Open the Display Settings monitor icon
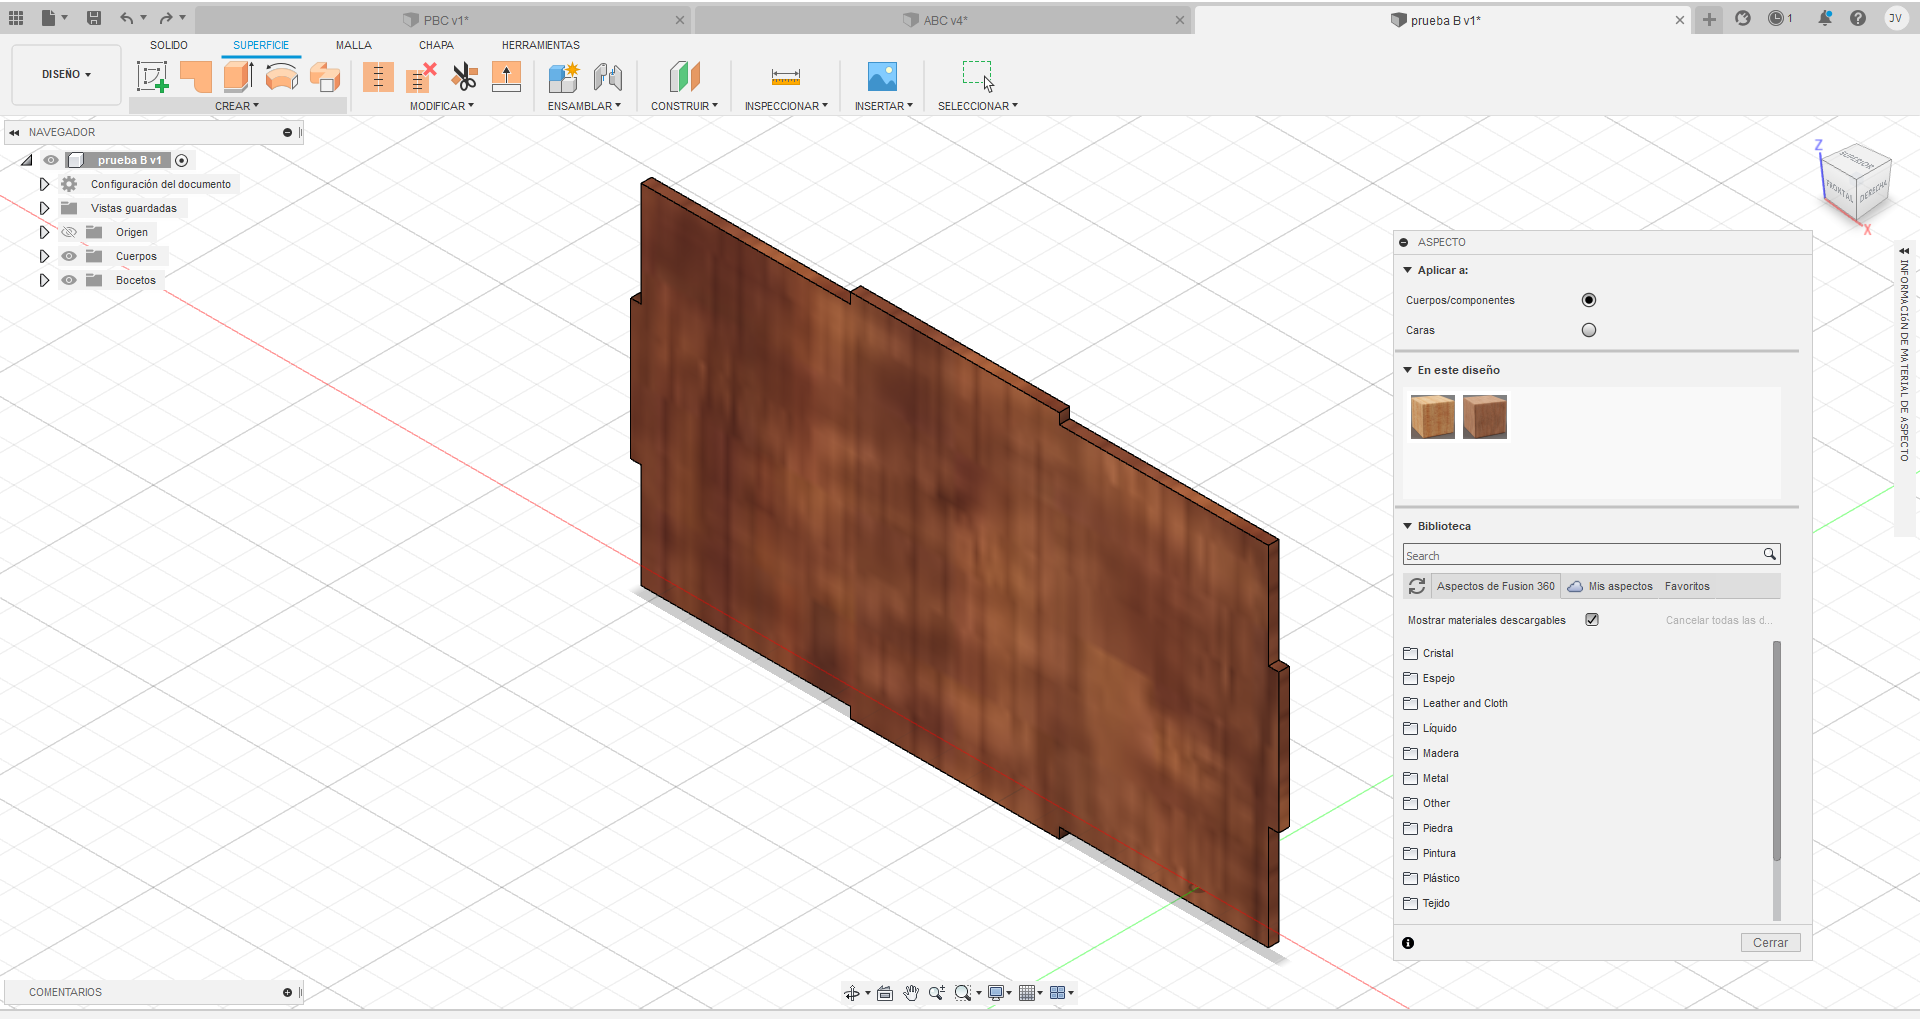Viewport: 1920px width, 1019px height. [x=996, y=993]
